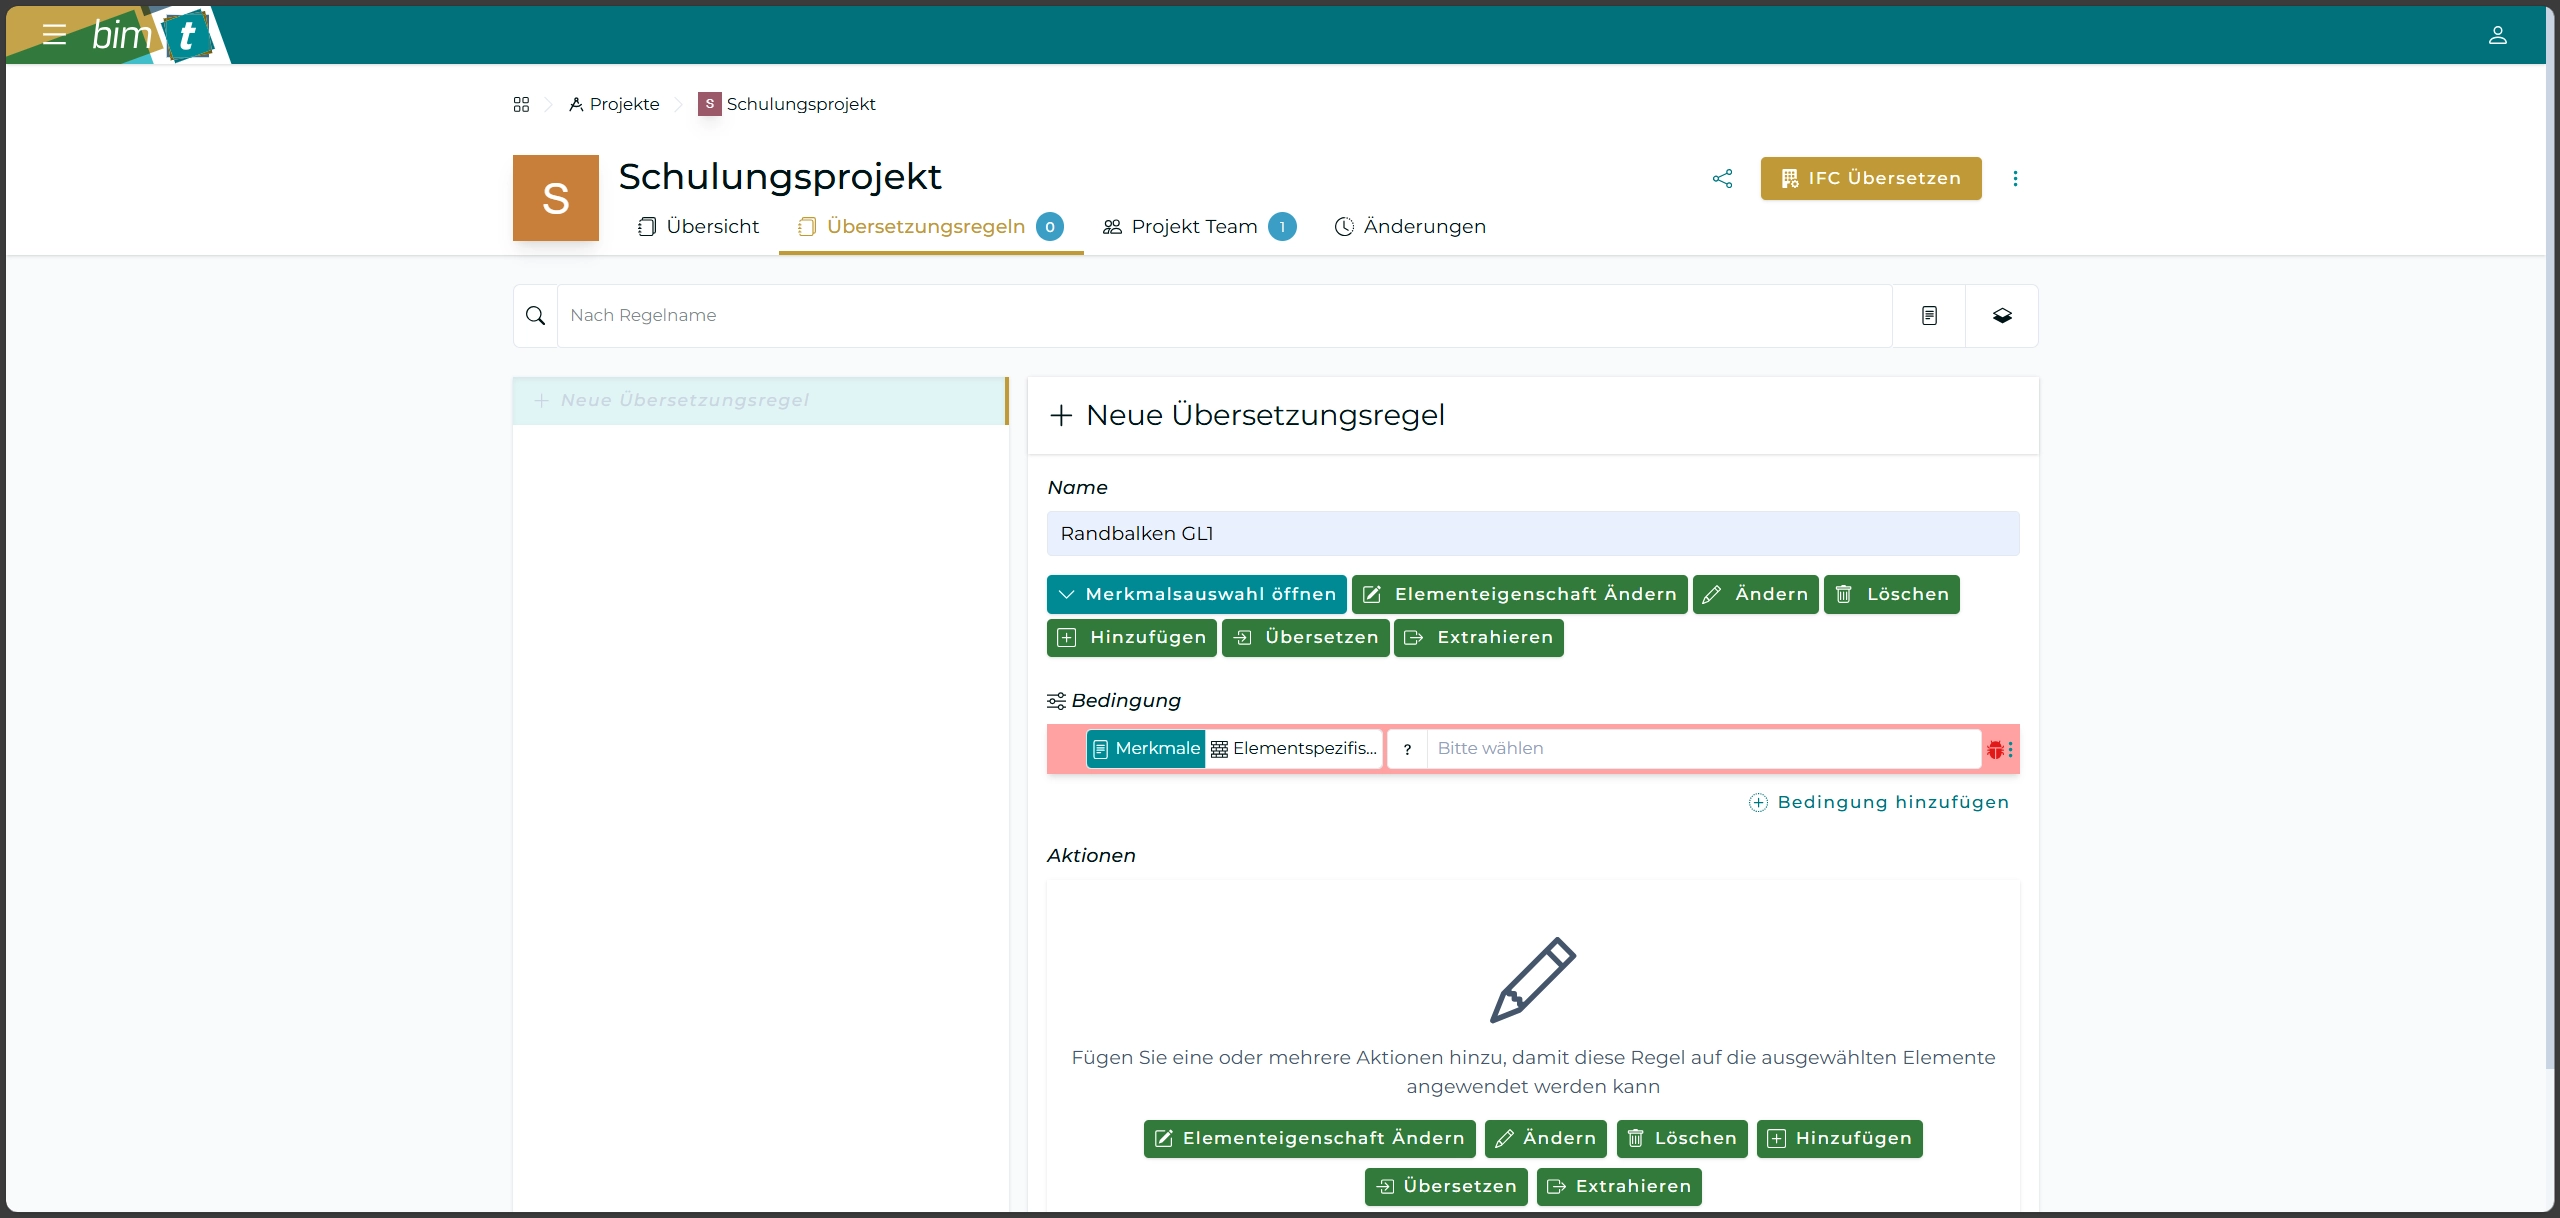Switch to the Übersicht tab
This screenshot has height=1218, width=2560.
coord(699,227)
